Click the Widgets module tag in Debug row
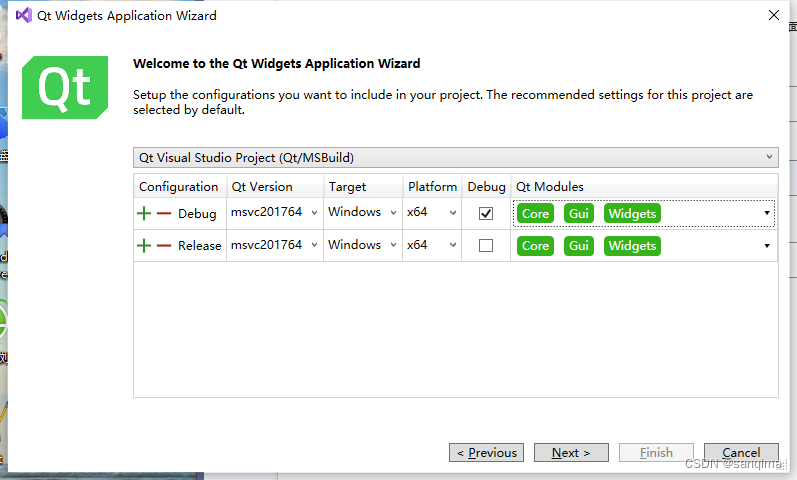797x480 pixels. [632, 214]
